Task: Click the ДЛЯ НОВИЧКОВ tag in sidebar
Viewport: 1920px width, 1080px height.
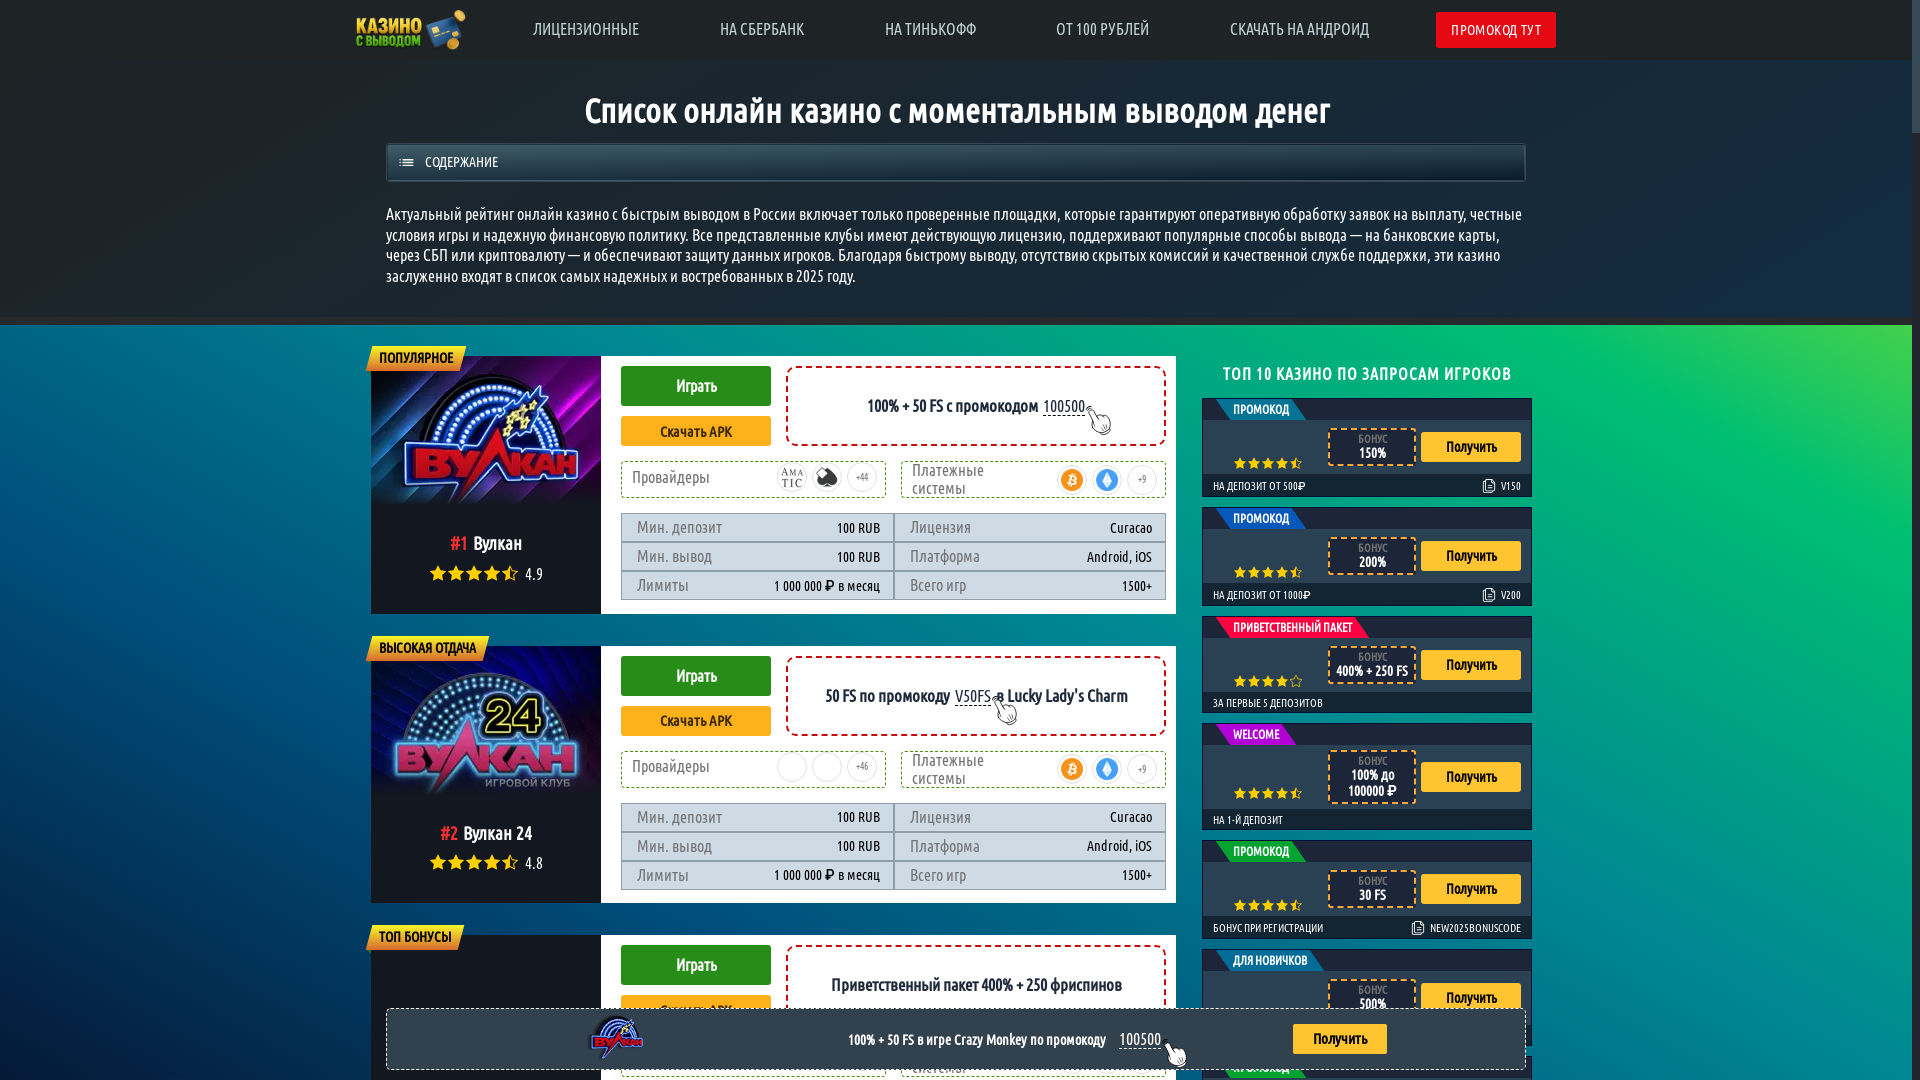Action: click(x=1270, y=961)
